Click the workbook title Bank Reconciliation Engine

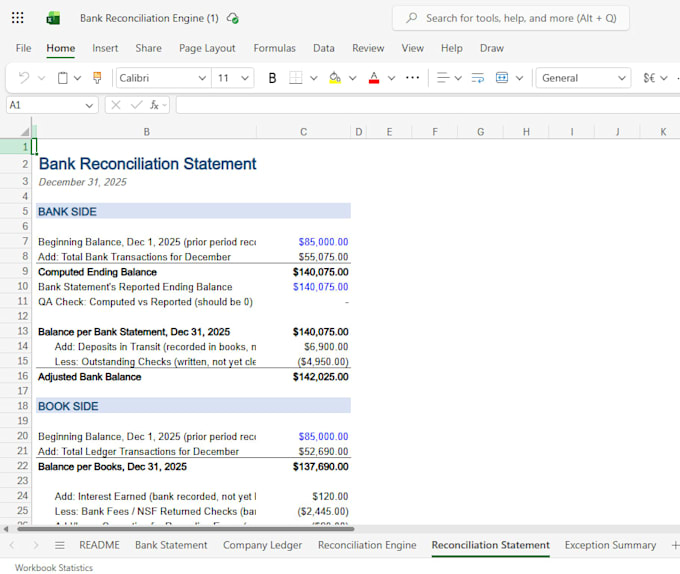149,18
